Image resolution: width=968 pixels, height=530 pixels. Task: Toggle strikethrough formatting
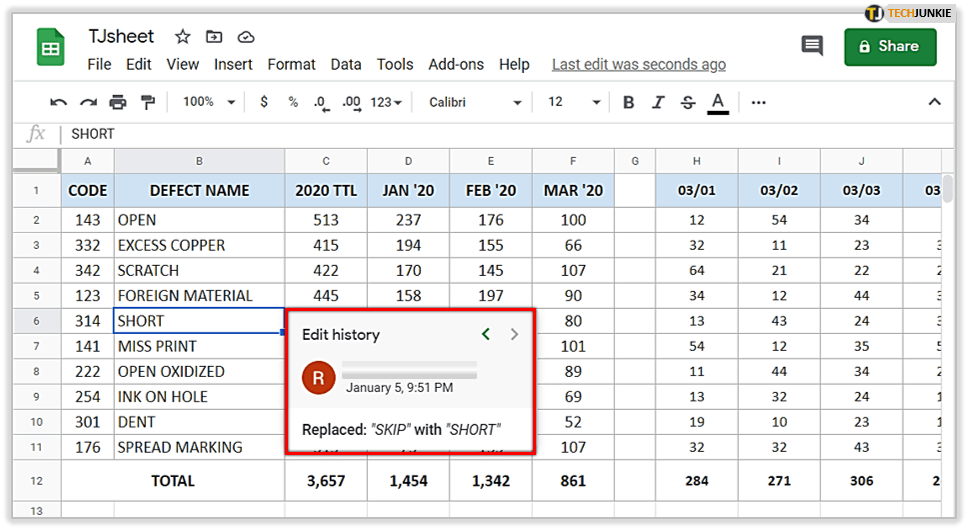click(687, 102)
